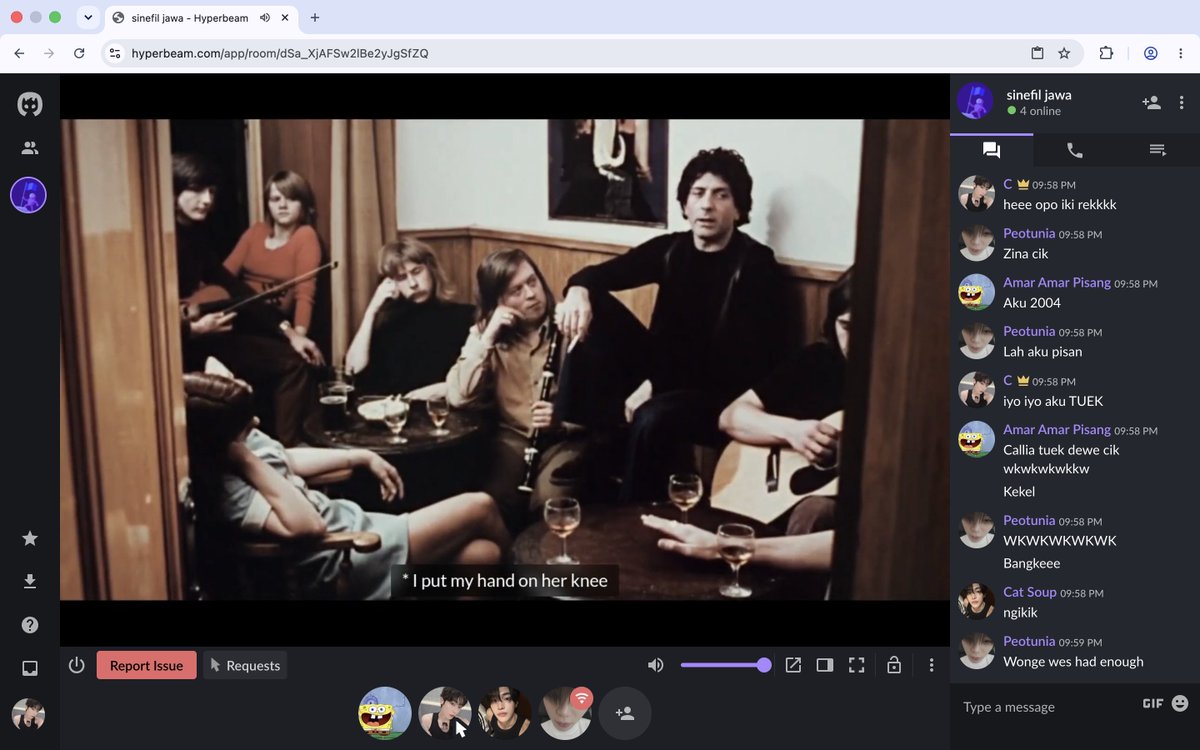Viewport: 1200px width, 750px height.
Task: Switch to the playlist queue tab
Action: click(x=1158, y=150)
